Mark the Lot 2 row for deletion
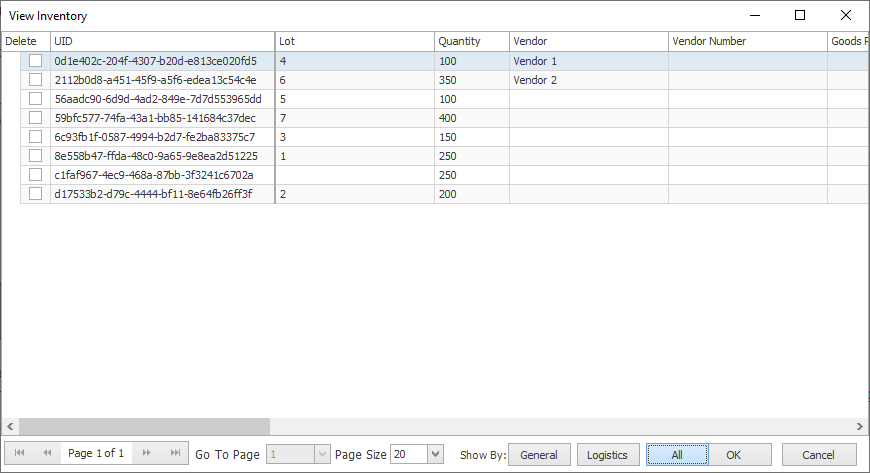Image resolution: width=870 pixels, height=473 pixels. click(x=35, y=194)
